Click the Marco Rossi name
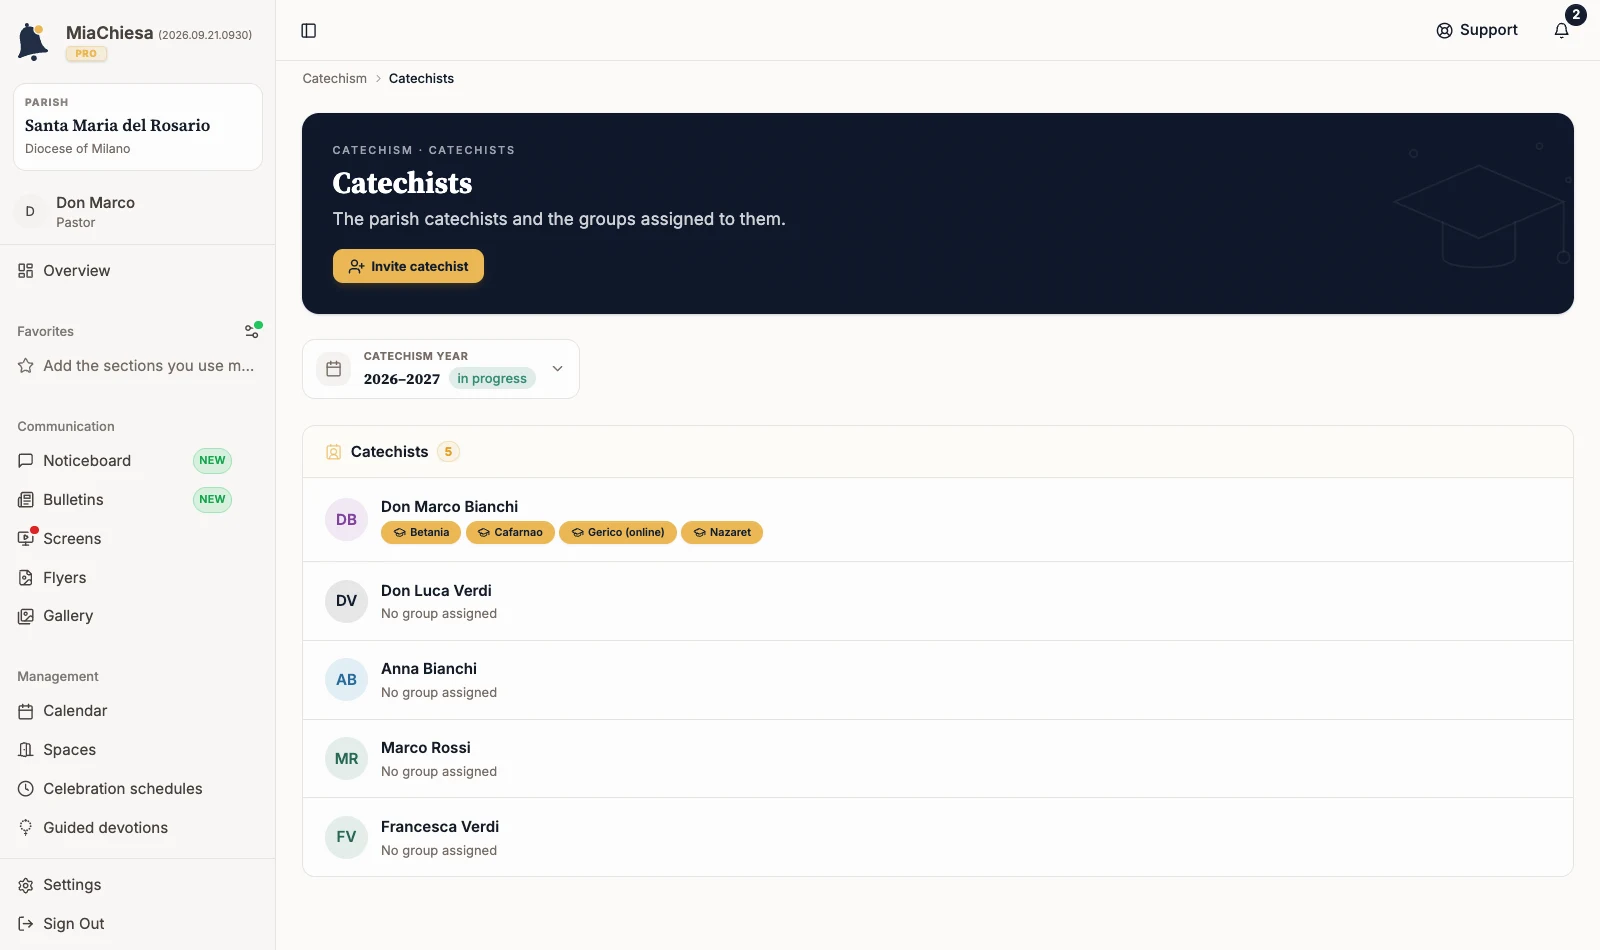The width and height of the screenshot is (1600, 950). (426, 748)
